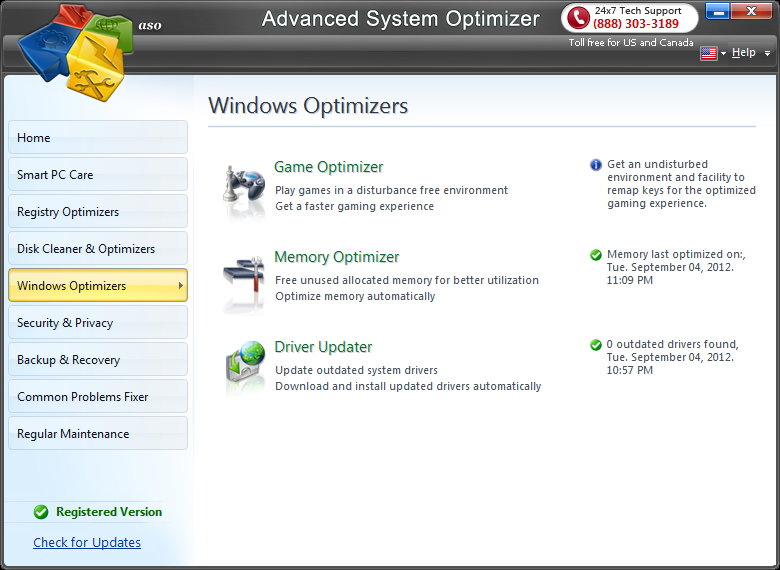The height and width of the screenshot is (570, 780).
Task: Go to Backup & Recovery
Action: pos(98,360)
